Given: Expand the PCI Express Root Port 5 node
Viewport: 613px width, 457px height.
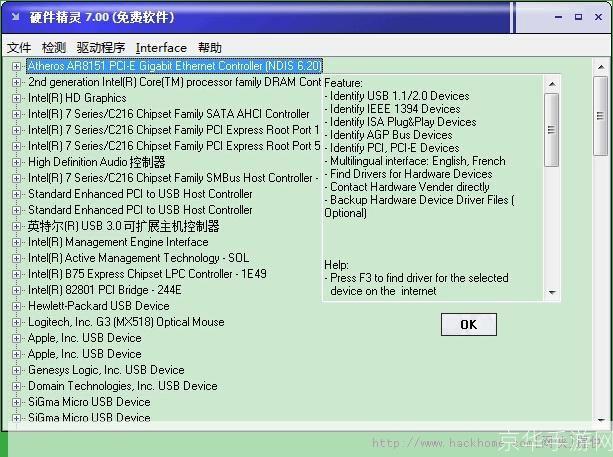Looking at the screenshot, I should coord(16,146).
